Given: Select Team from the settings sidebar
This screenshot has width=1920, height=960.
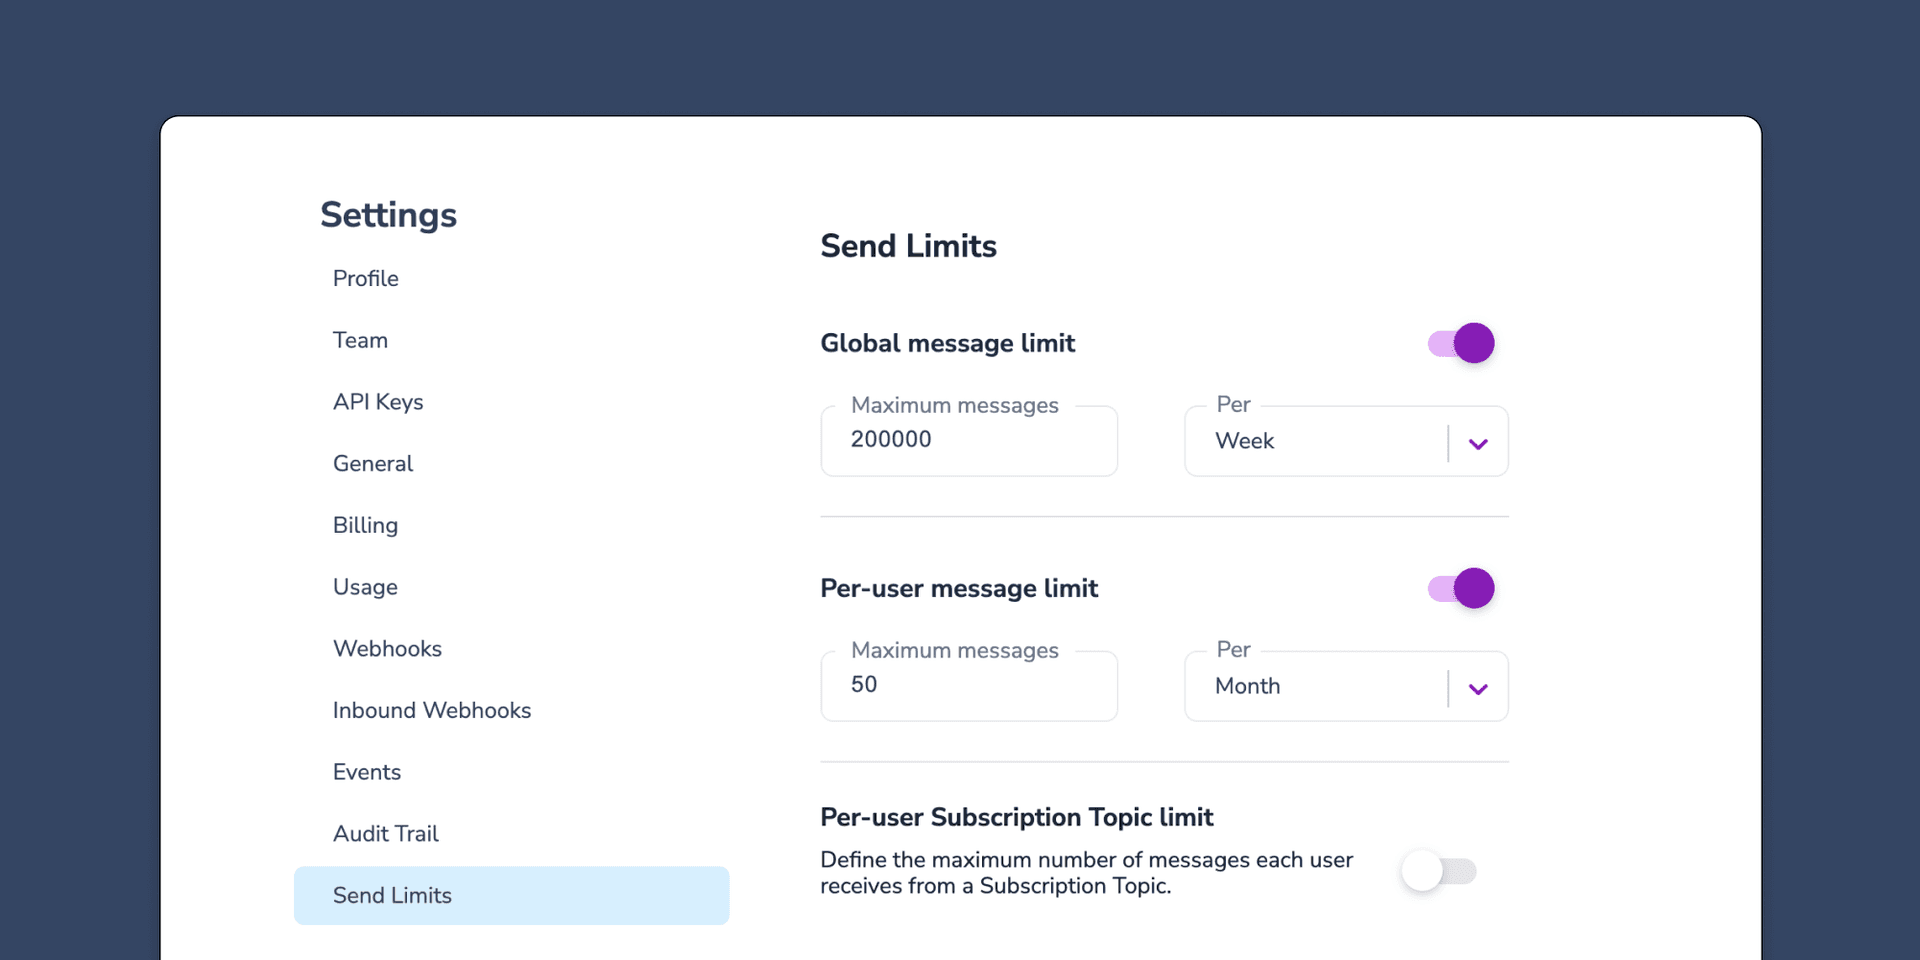Looking at the screenshot, I should pos(360,340).
